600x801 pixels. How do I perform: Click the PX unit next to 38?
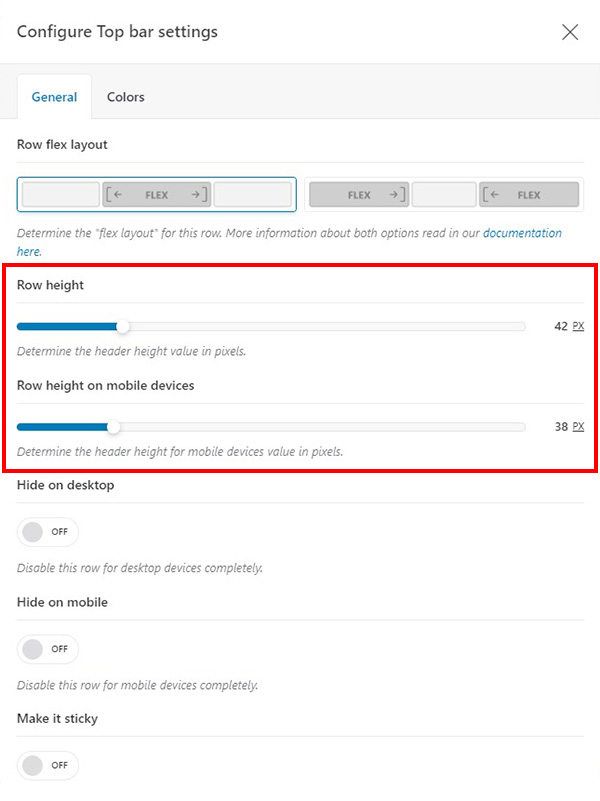[x=578, y=426]
